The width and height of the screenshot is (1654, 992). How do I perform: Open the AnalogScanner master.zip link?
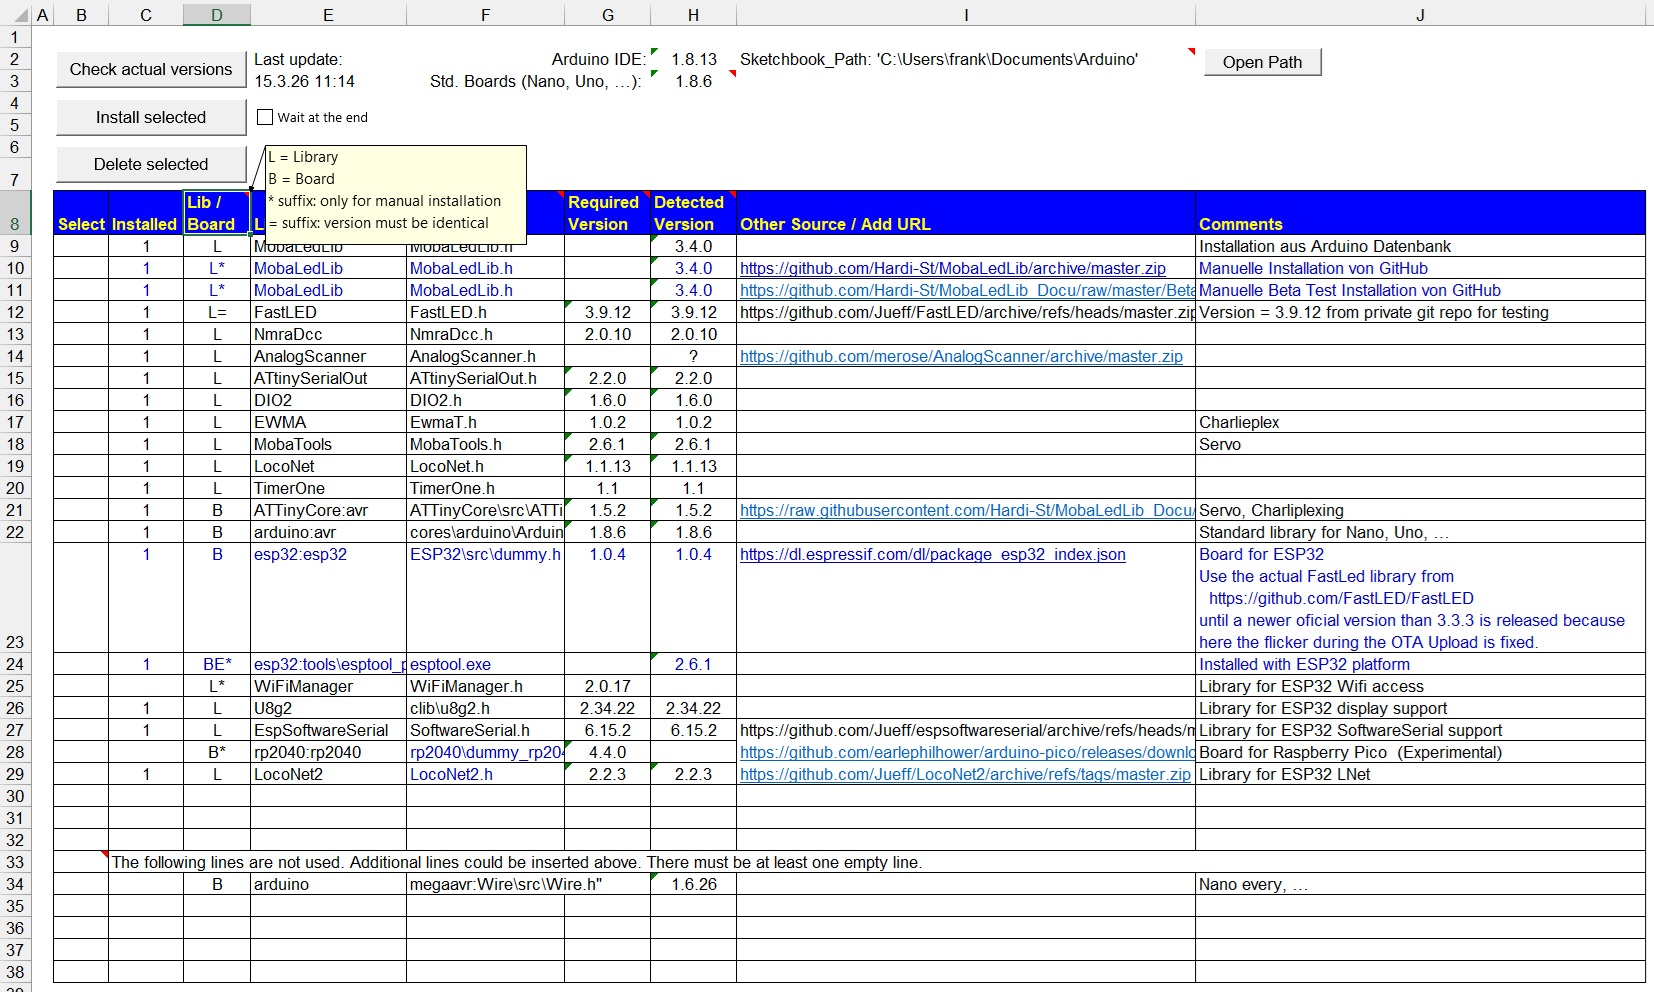pyautogui.click(x=960, y=356)
